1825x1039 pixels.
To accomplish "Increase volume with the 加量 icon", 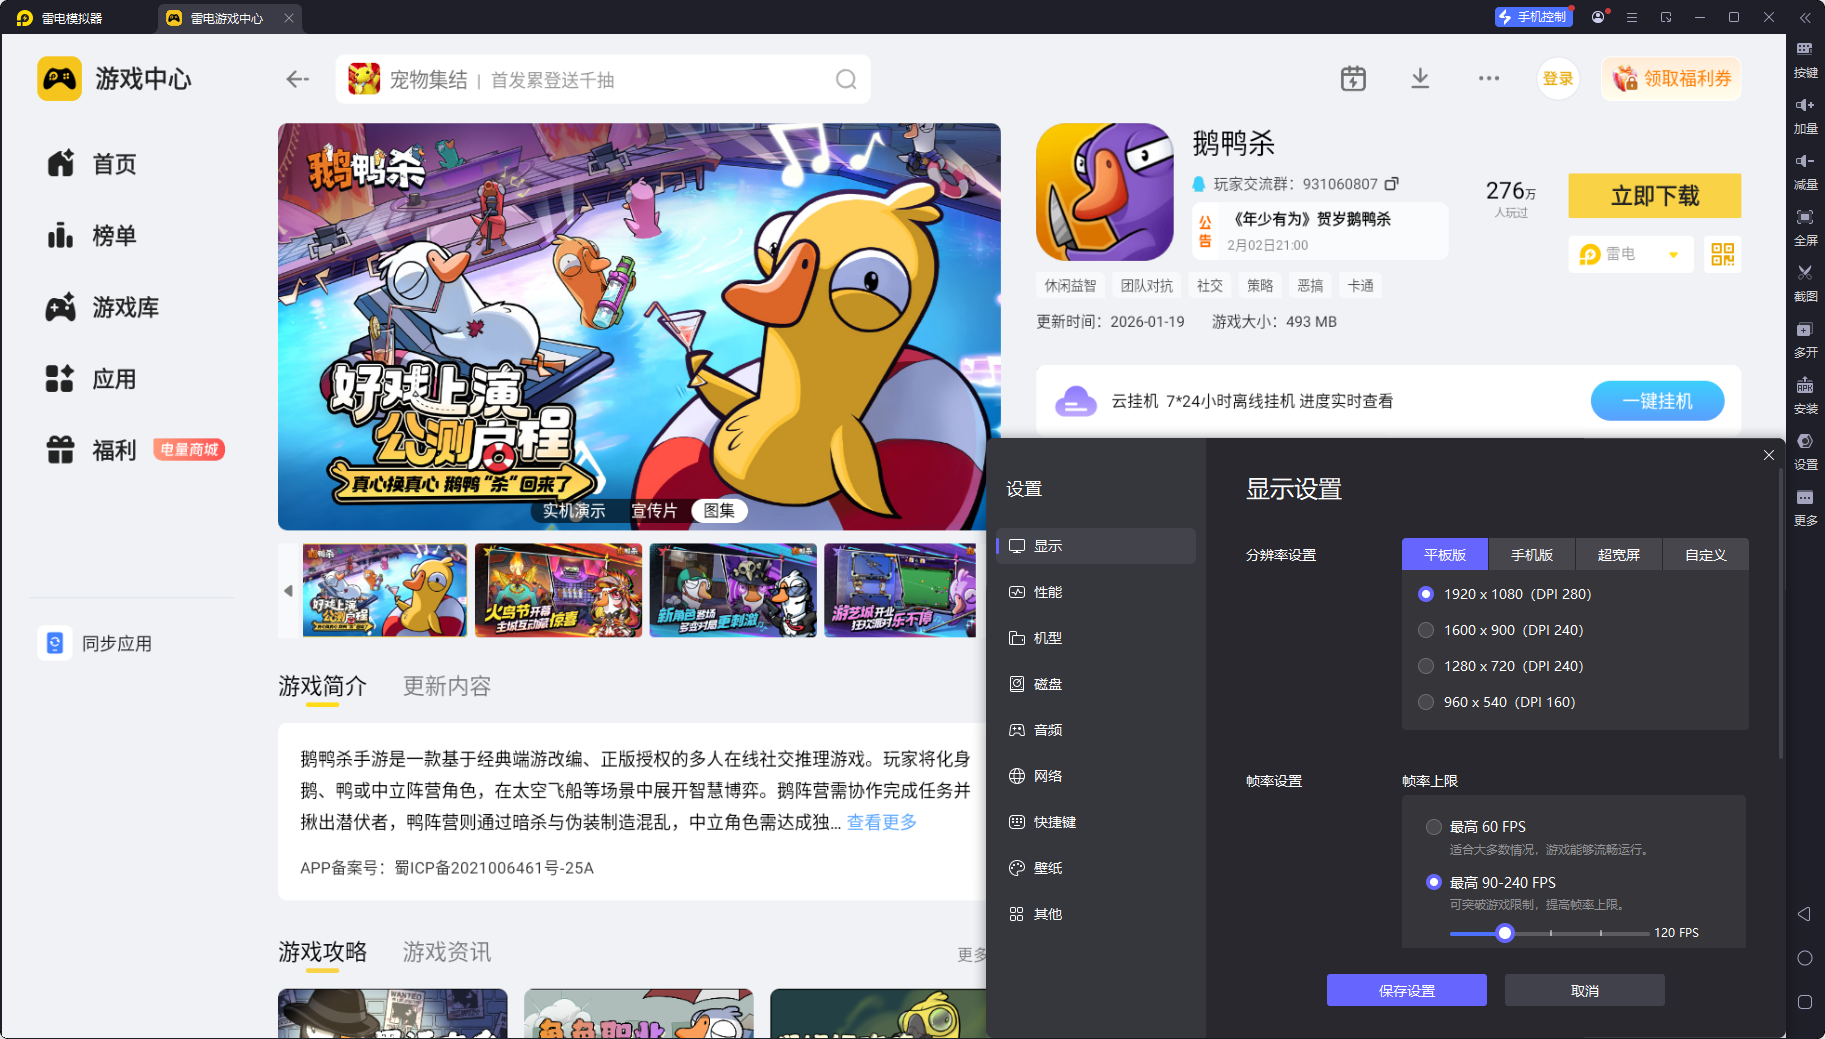I will [1805, 115].
